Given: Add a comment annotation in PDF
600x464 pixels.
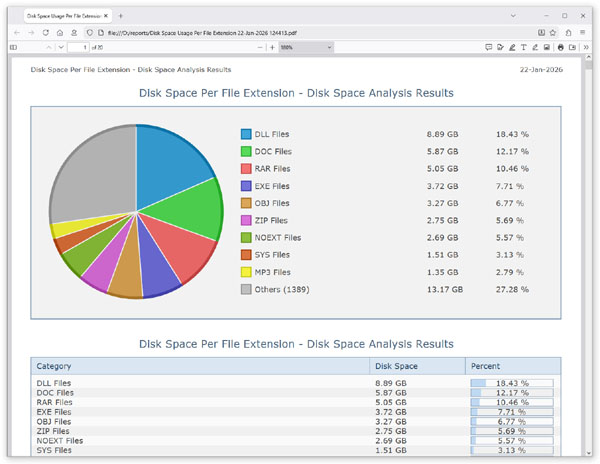Looking at the screenshot, I should click(488, 47).
